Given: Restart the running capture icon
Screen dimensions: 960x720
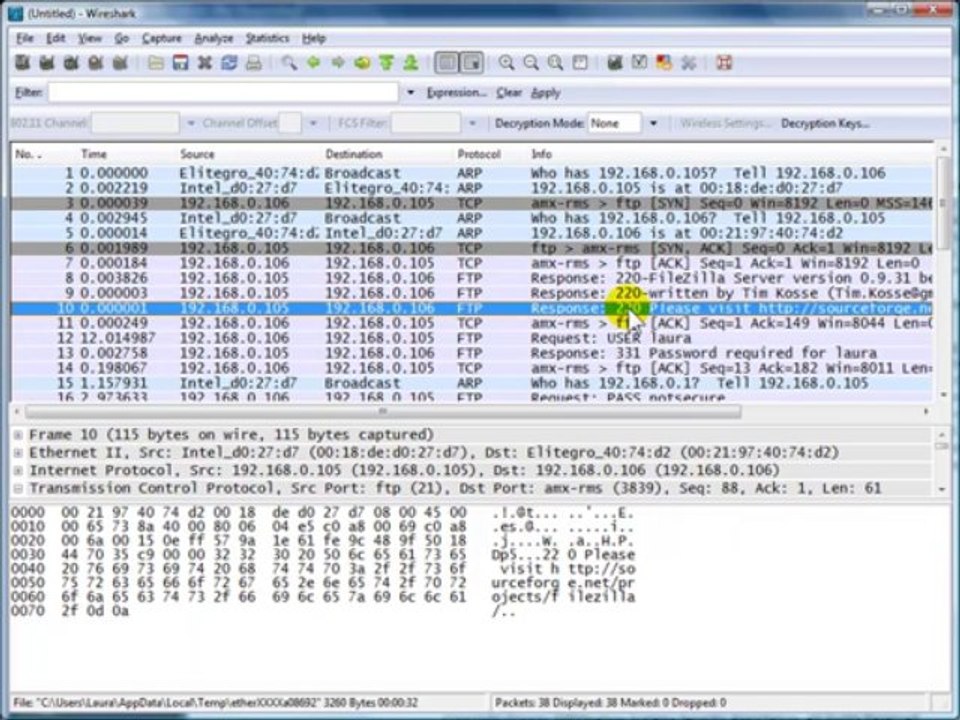Looking at the screenshot, I should (120, 62).
